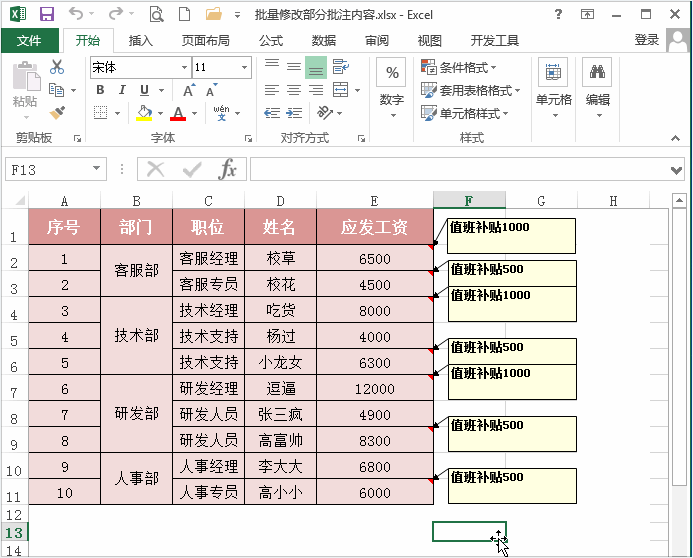Open the 单元格 cells group
The image size is (693, 558).
pyautogui.click(x=554, y=89)
